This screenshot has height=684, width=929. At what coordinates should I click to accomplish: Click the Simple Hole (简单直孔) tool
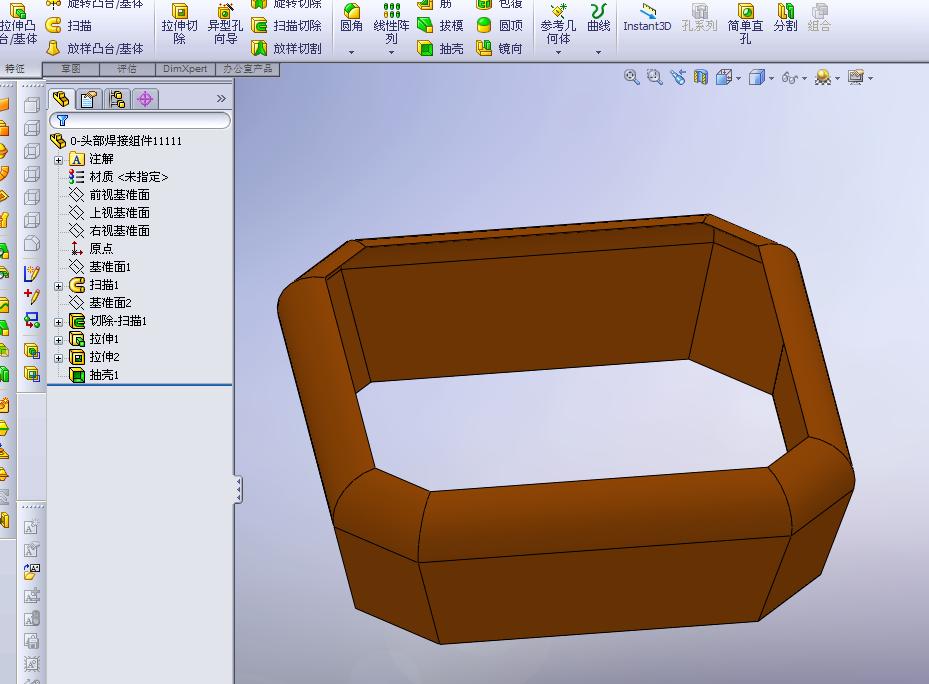tap(745, 24)
